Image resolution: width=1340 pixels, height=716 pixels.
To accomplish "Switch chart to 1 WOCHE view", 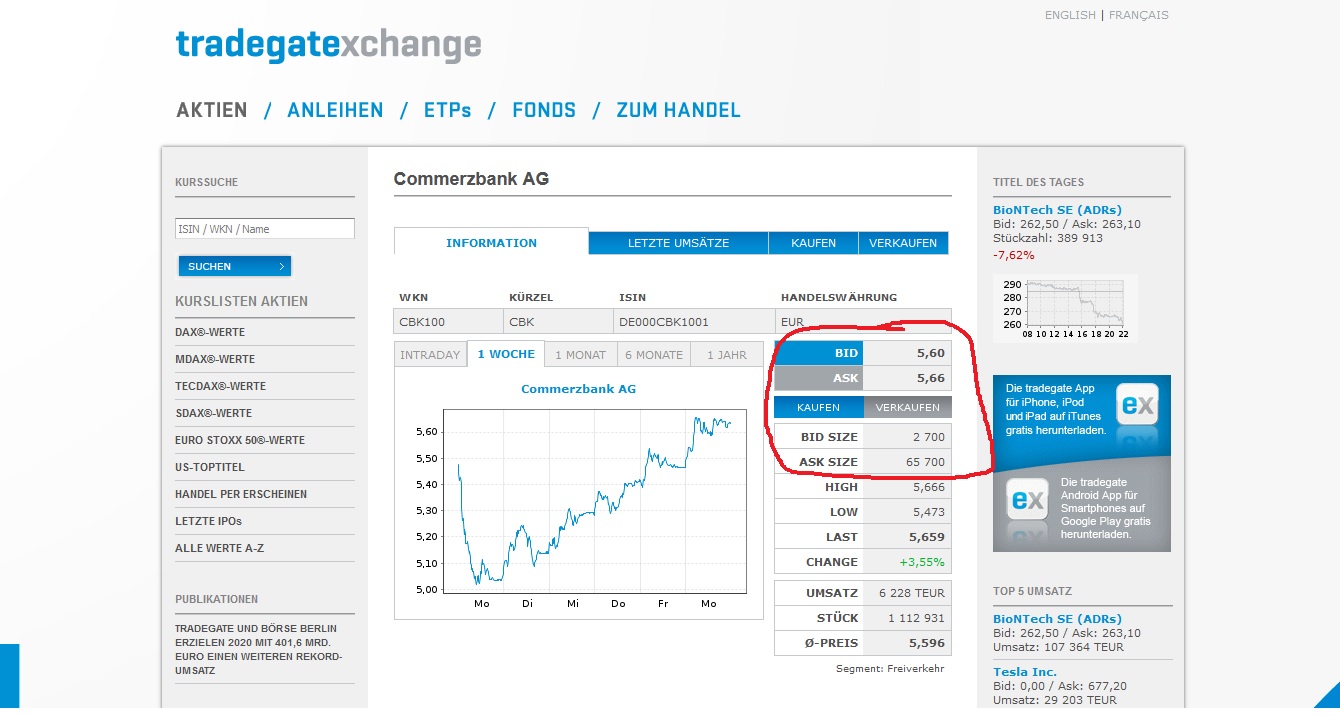I will [x=506, y=354].
